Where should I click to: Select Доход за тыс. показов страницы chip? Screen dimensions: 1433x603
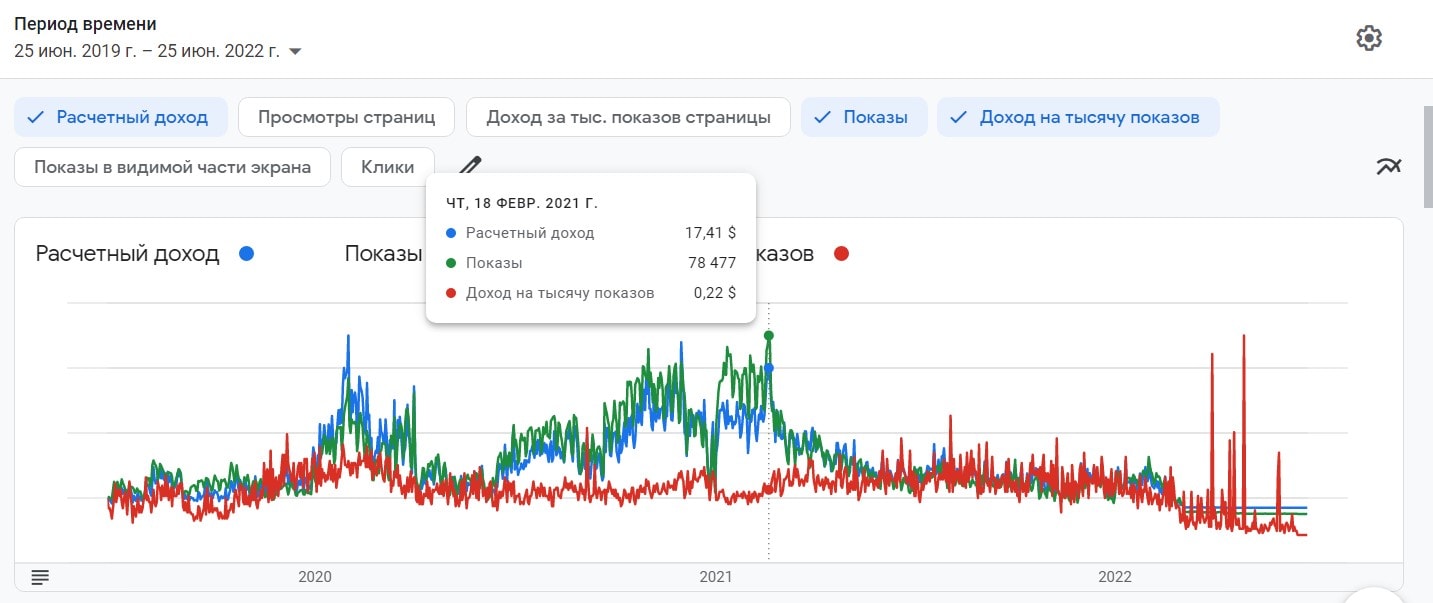coord(628,117)
